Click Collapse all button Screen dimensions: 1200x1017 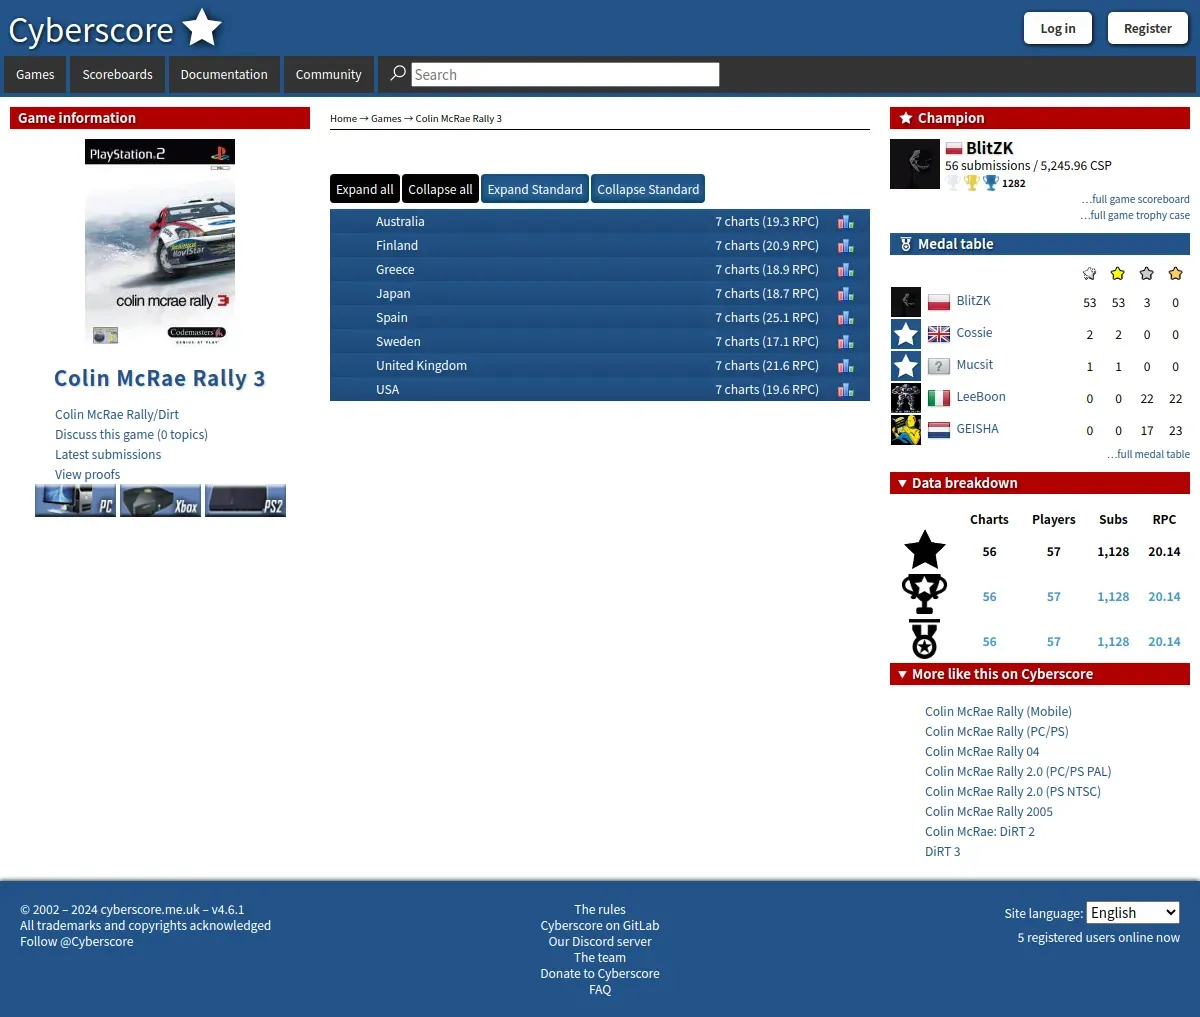440,189
